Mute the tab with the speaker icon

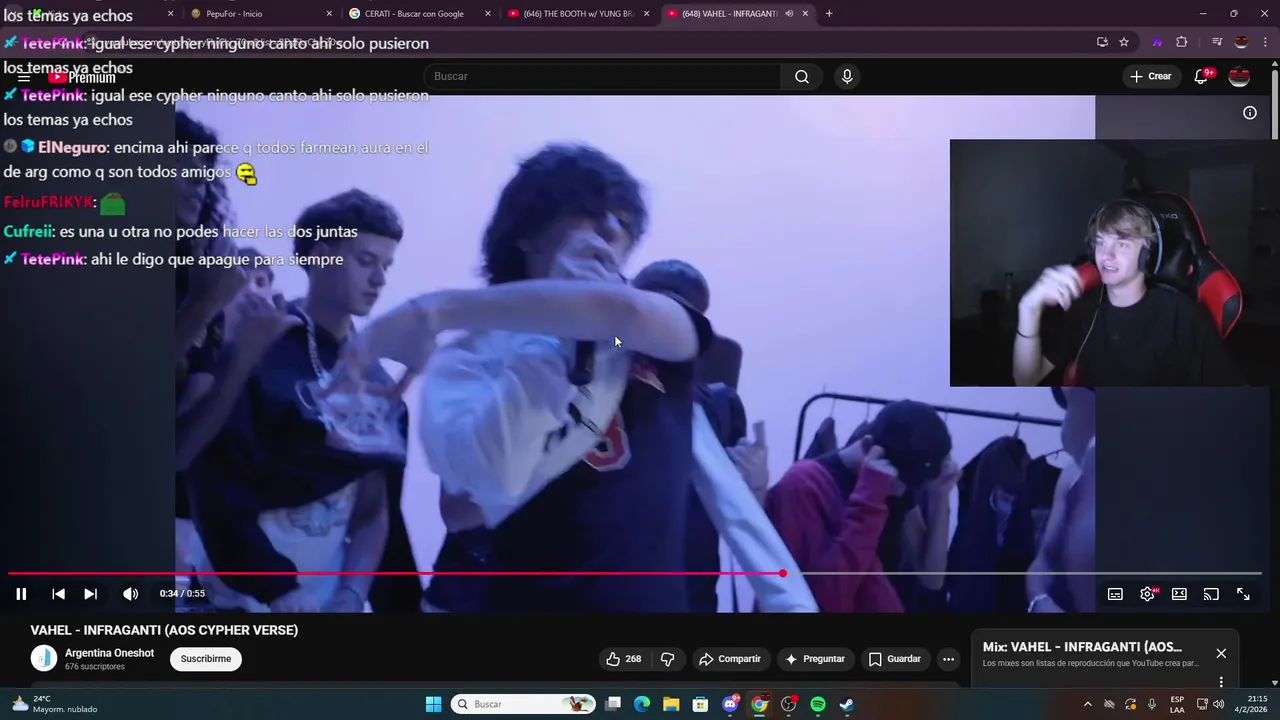point(789,14)
